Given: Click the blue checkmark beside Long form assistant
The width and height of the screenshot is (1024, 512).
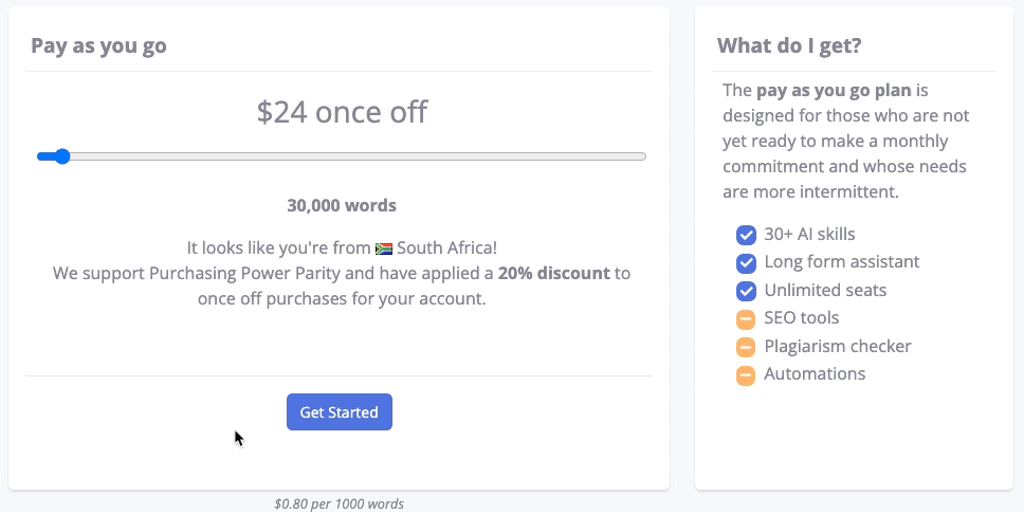Looking at the screenshot, I should point(746,263).
